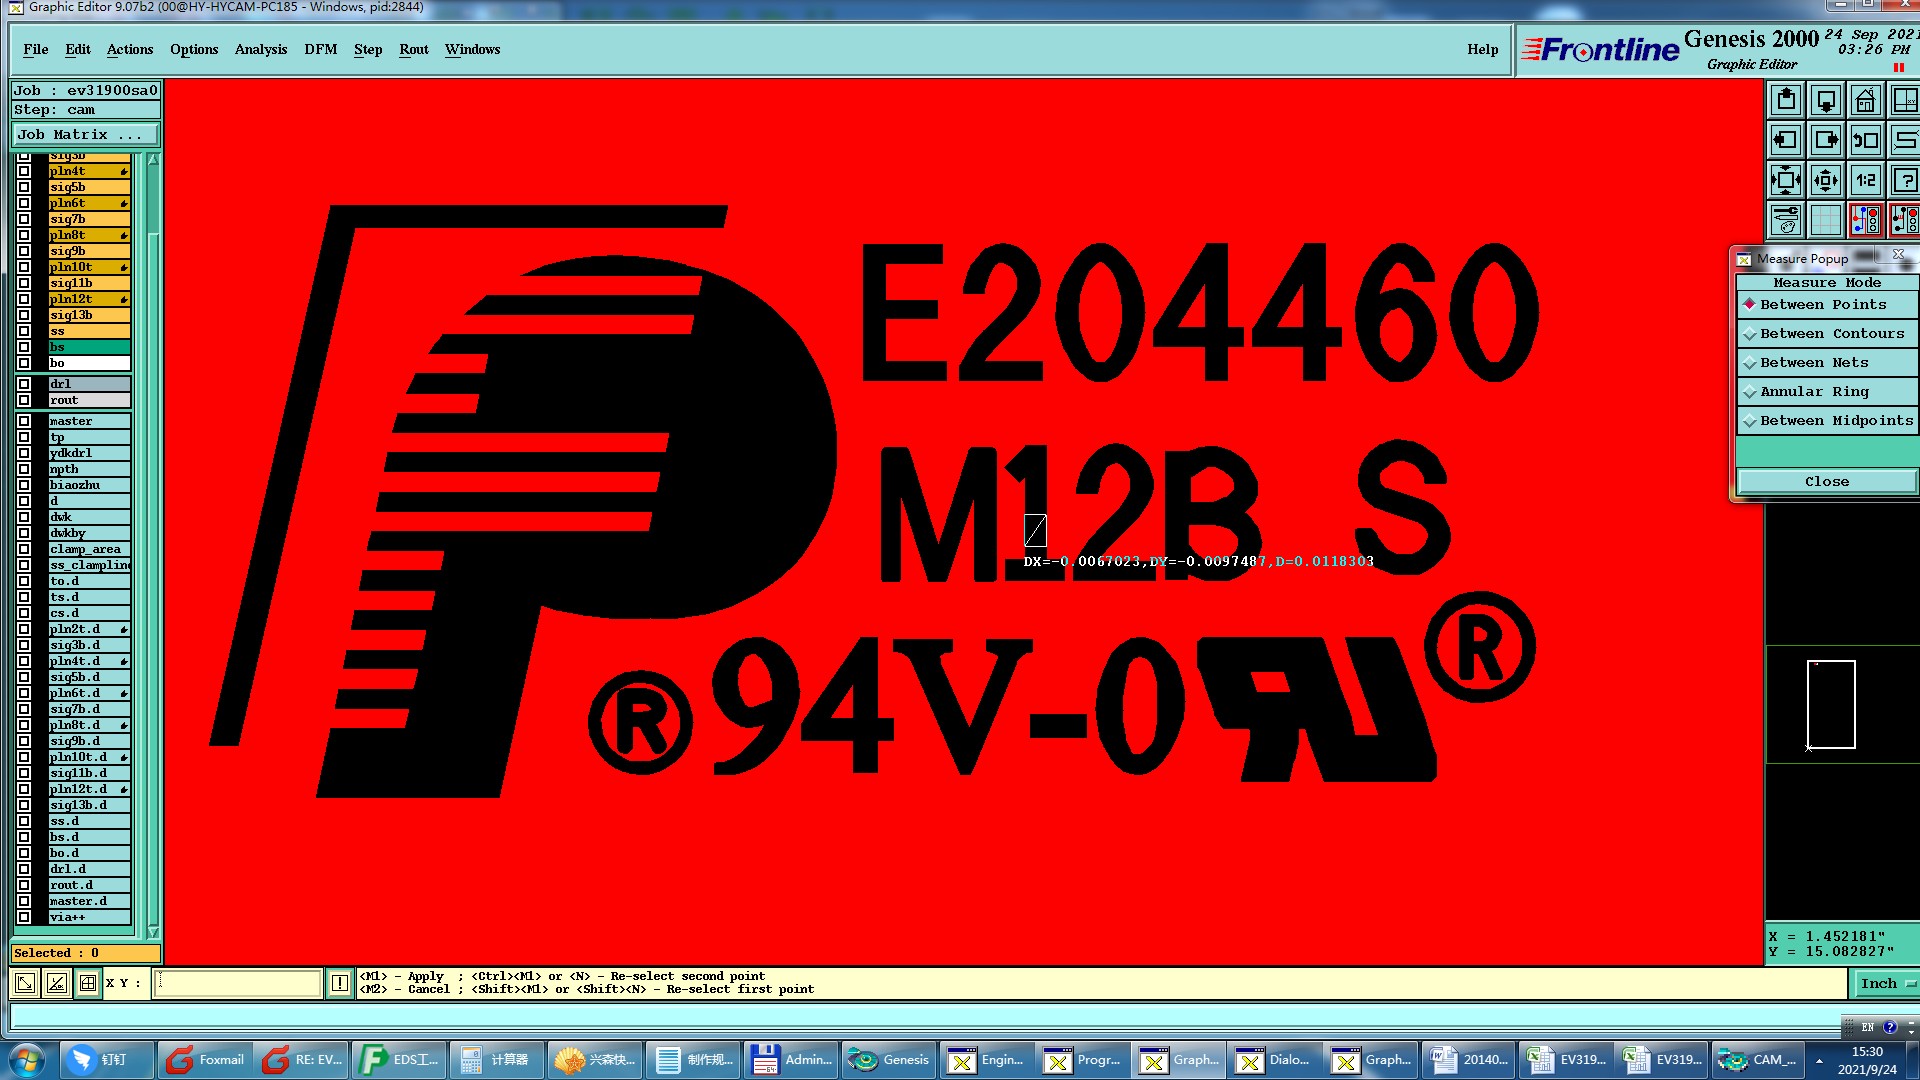Click the zoom out arrows icon
The height and width of the screenshot is (1080, 1920).
click(1825, 181)
